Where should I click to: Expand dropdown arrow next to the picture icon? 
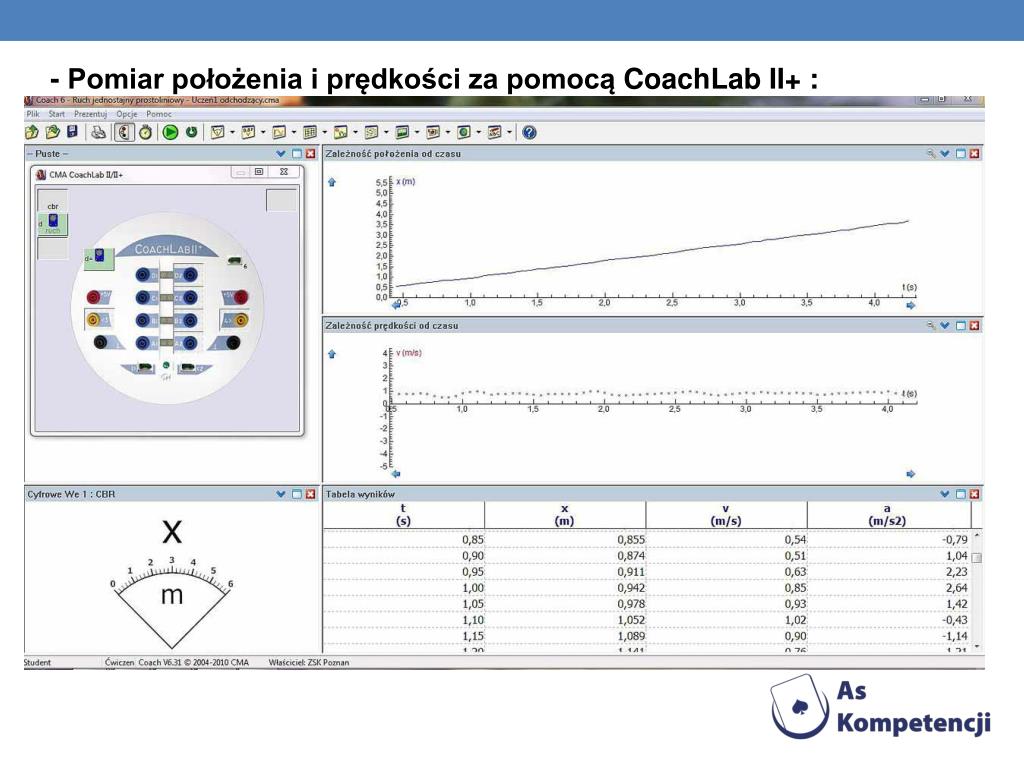click(x=417, y=133)
